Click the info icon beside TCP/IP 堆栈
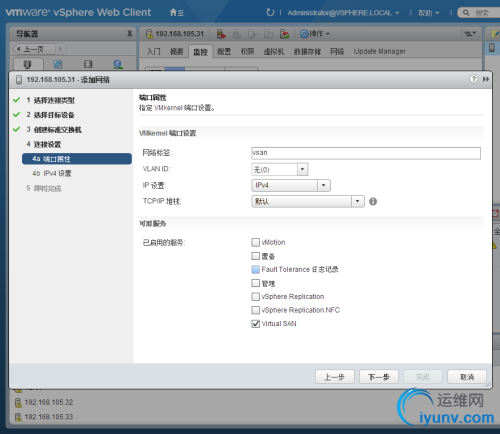 coord(373,201)
